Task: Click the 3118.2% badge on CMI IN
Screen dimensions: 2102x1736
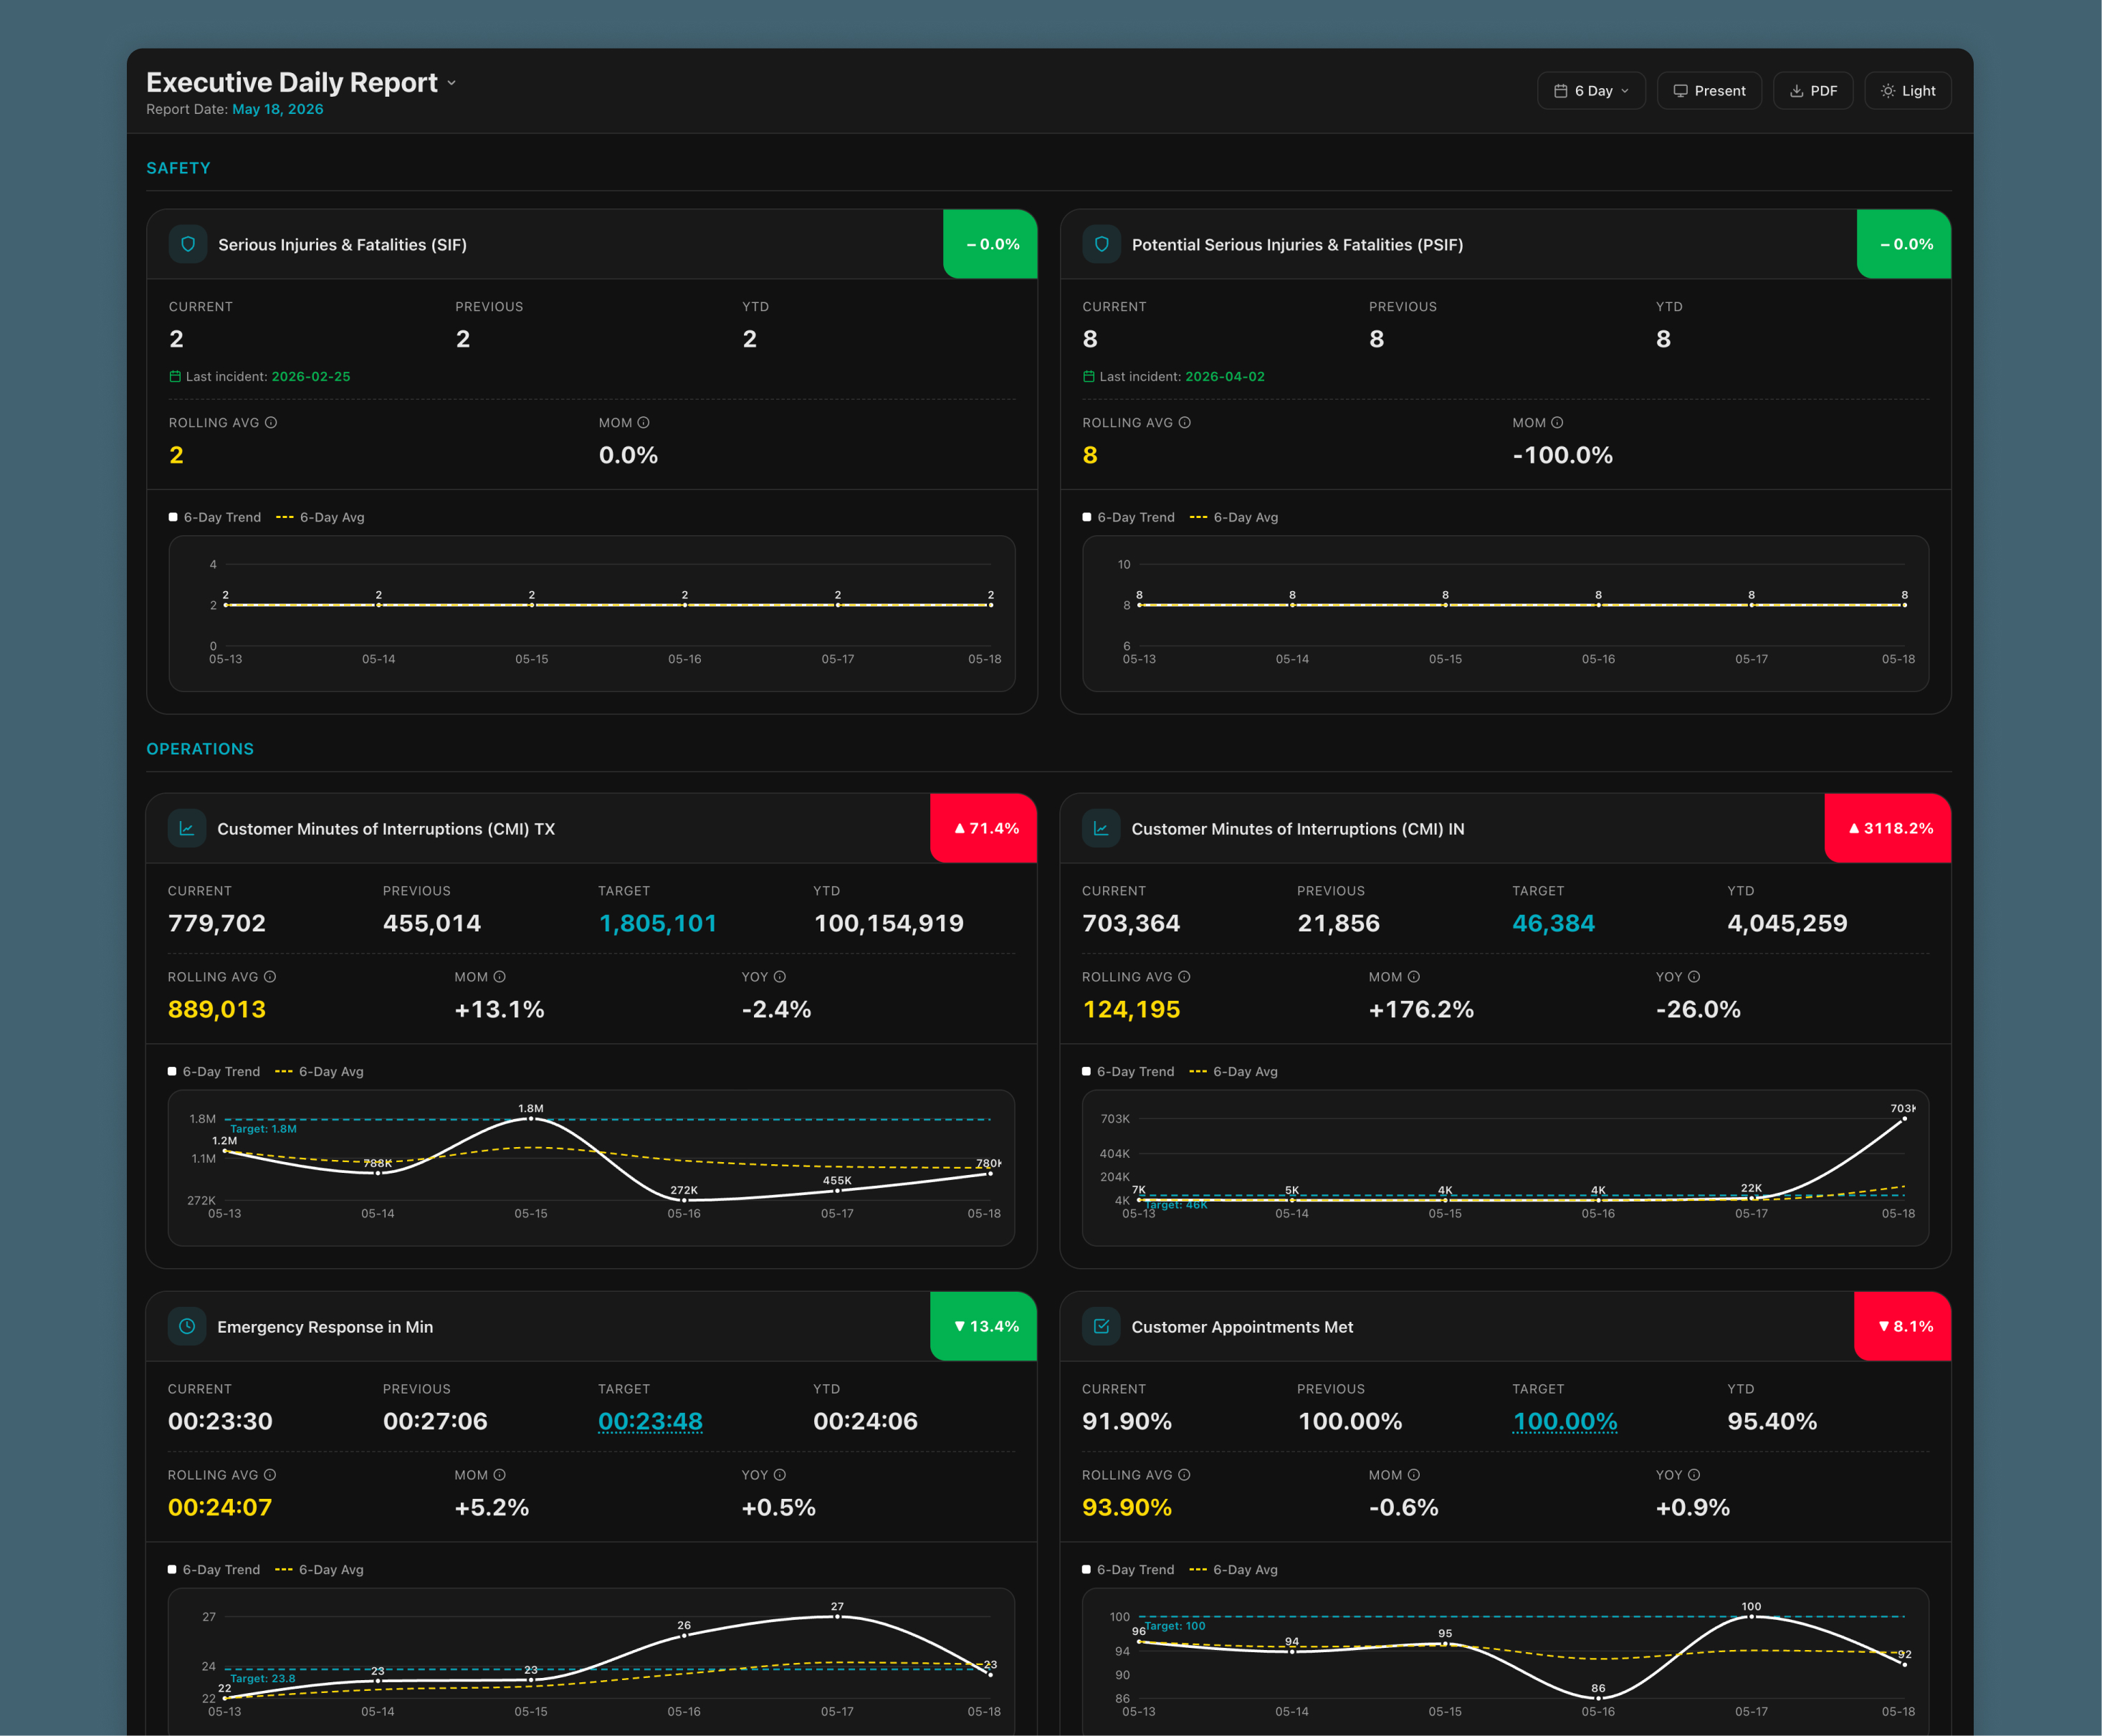Action: coord(1888,828)
